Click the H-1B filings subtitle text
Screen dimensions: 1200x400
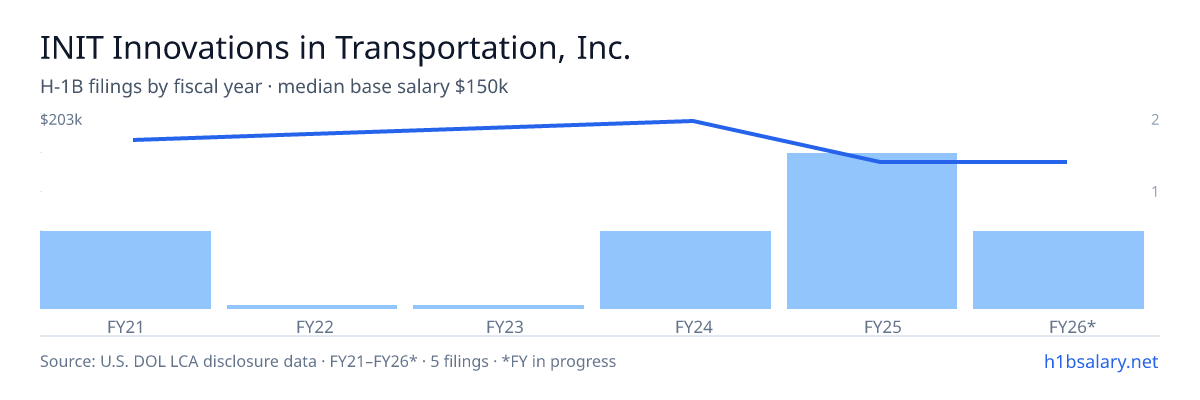[x=274, y=87]
